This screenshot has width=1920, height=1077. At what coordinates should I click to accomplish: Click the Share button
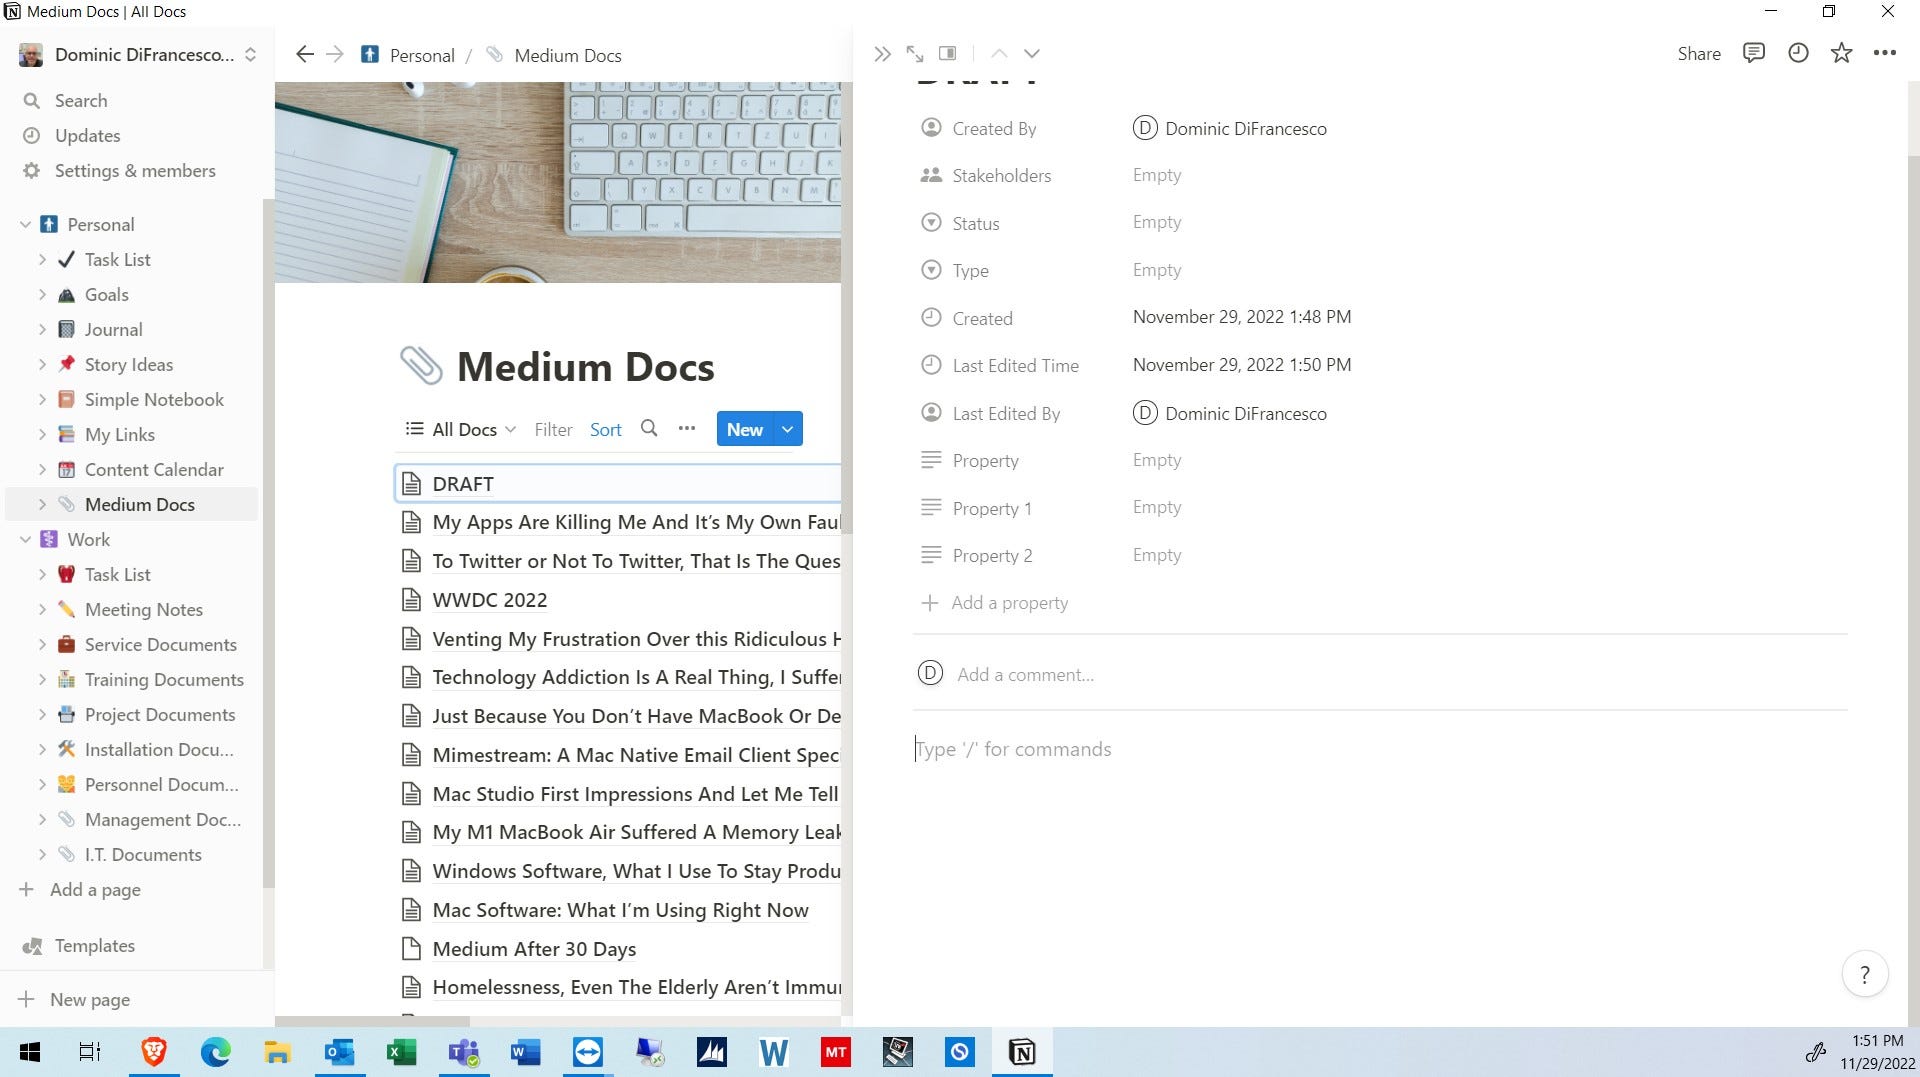click(1699, 54)
